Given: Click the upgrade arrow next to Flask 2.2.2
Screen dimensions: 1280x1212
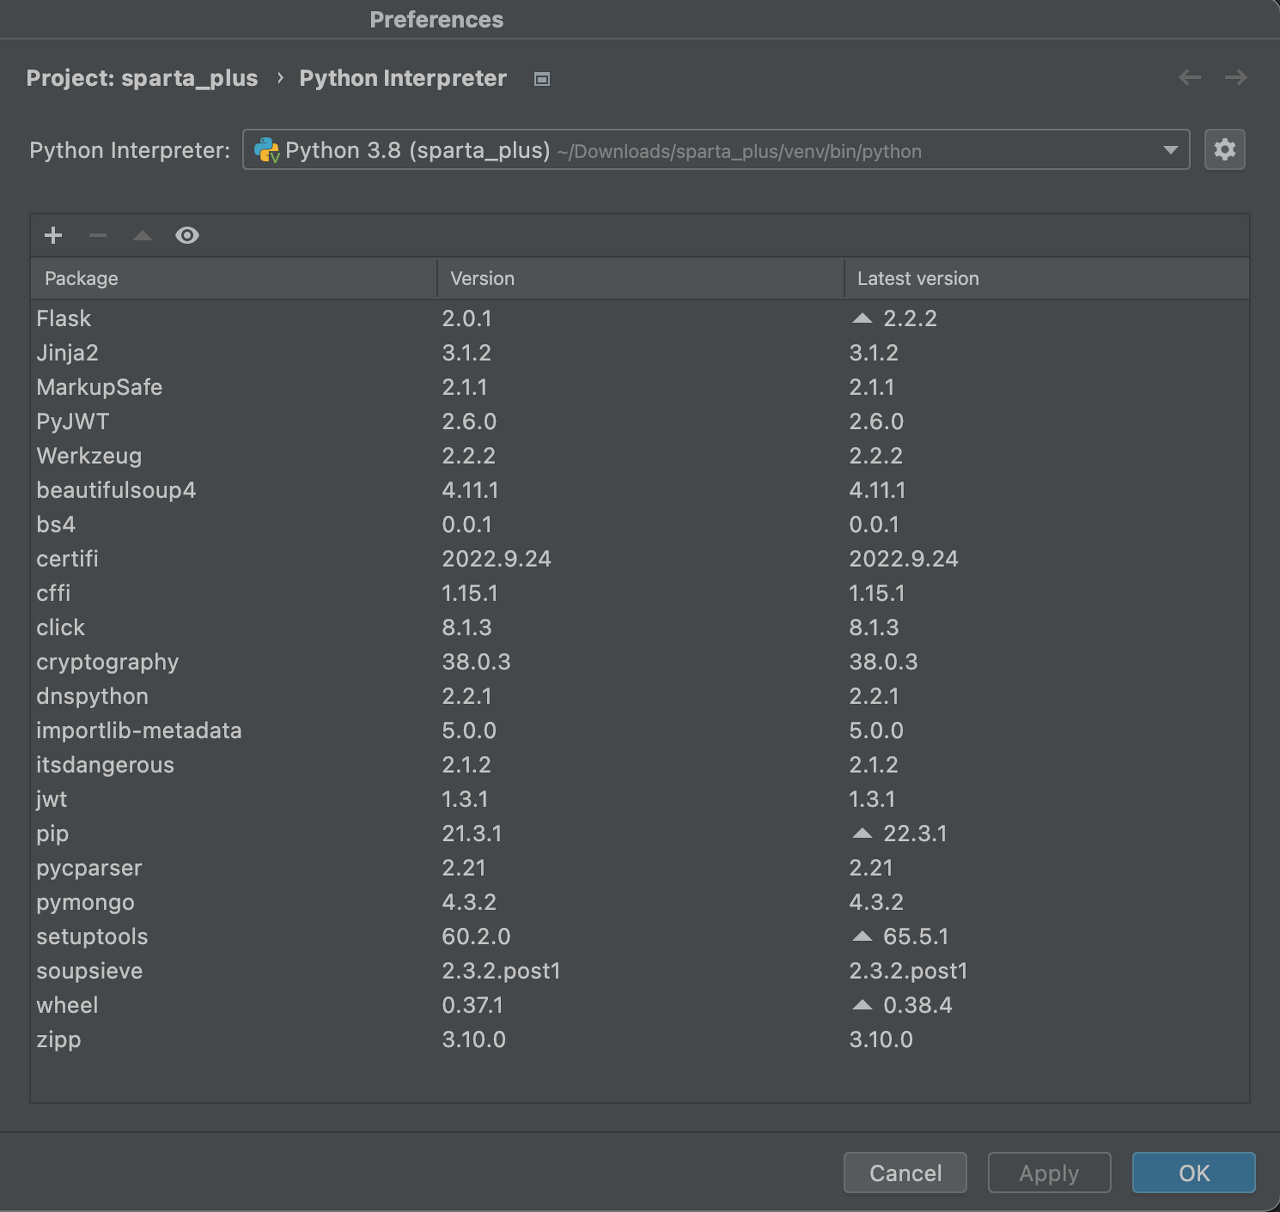Looking at the screenshot, I should tap(862, 318).
